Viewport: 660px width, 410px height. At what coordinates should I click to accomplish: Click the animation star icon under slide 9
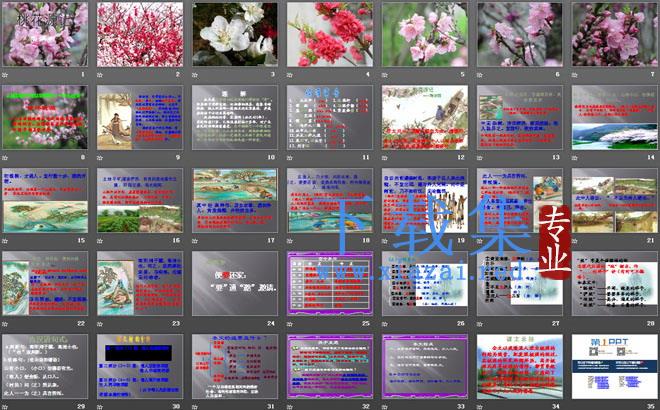[x=100, y=158]
